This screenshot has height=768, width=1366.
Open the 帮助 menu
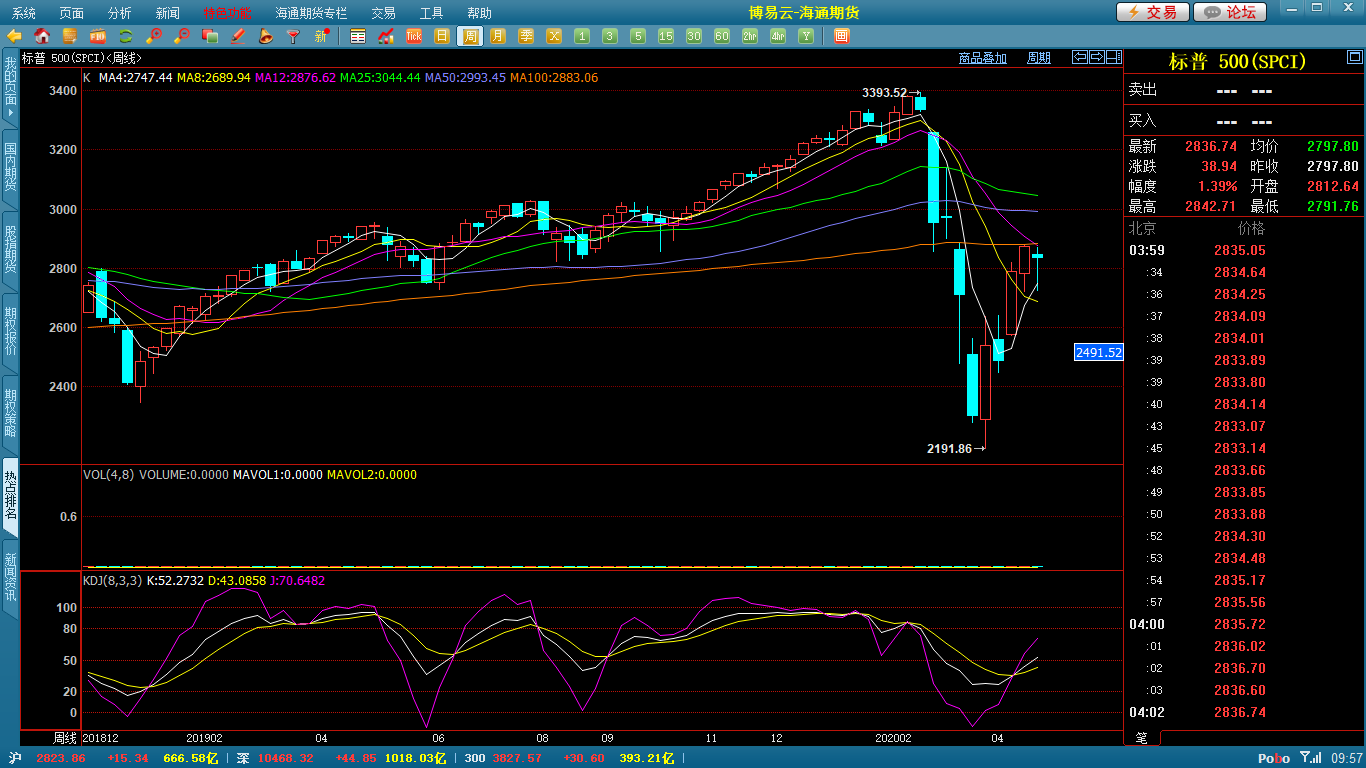[479, 13]
